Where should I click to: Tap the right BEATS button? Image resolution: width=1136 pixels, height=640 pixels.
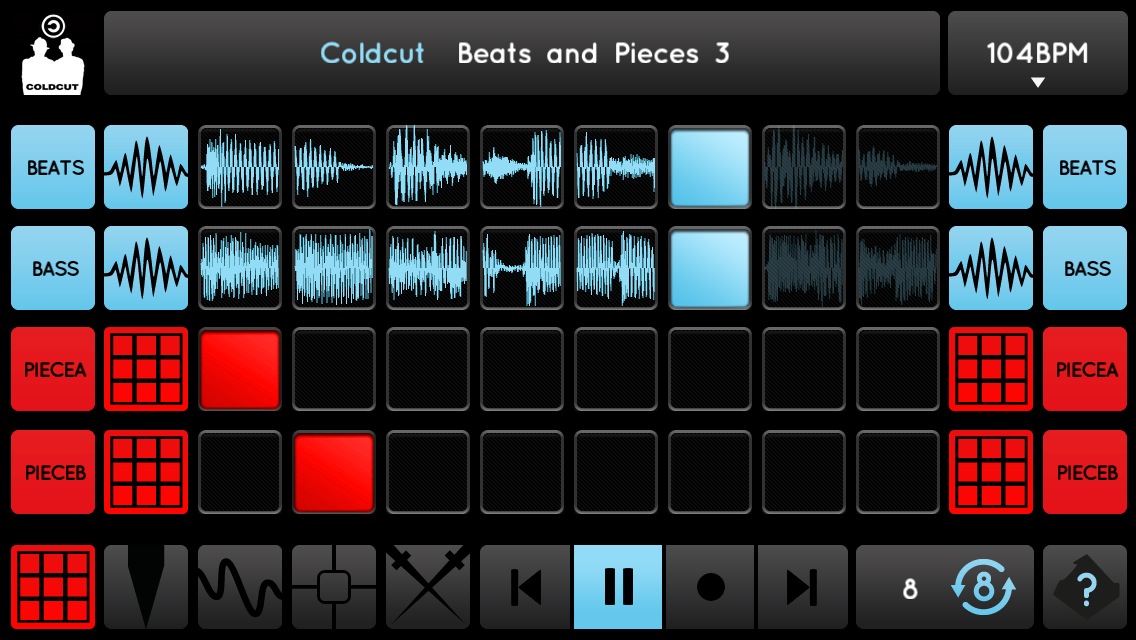(x=1085, y=167)
